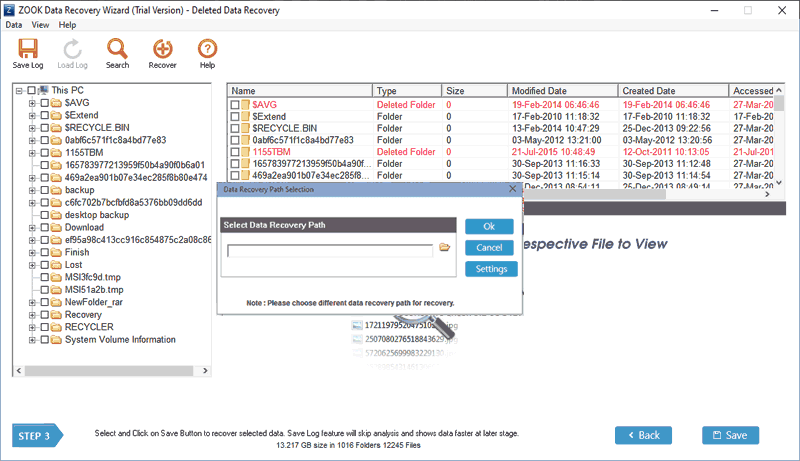Screen dimensions: 800x461
Task: Click the browse folder icon in dialog
Action: click(445, 247)
